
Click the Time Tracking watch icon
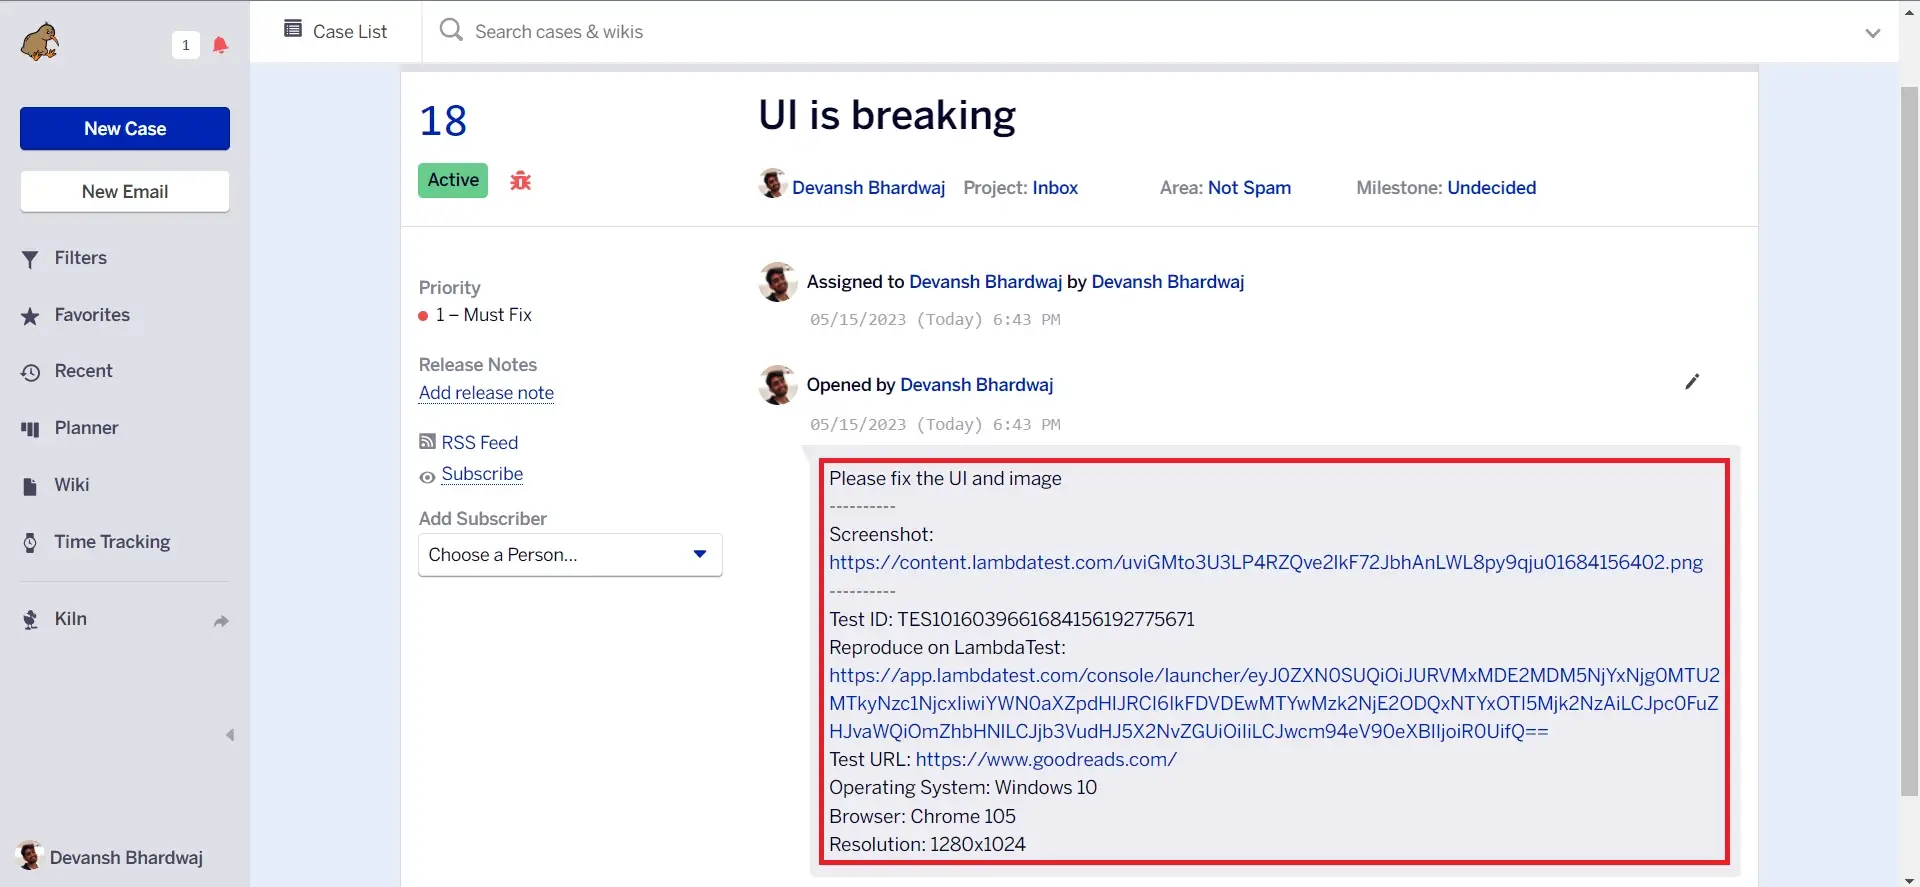[x=30, y=542]
